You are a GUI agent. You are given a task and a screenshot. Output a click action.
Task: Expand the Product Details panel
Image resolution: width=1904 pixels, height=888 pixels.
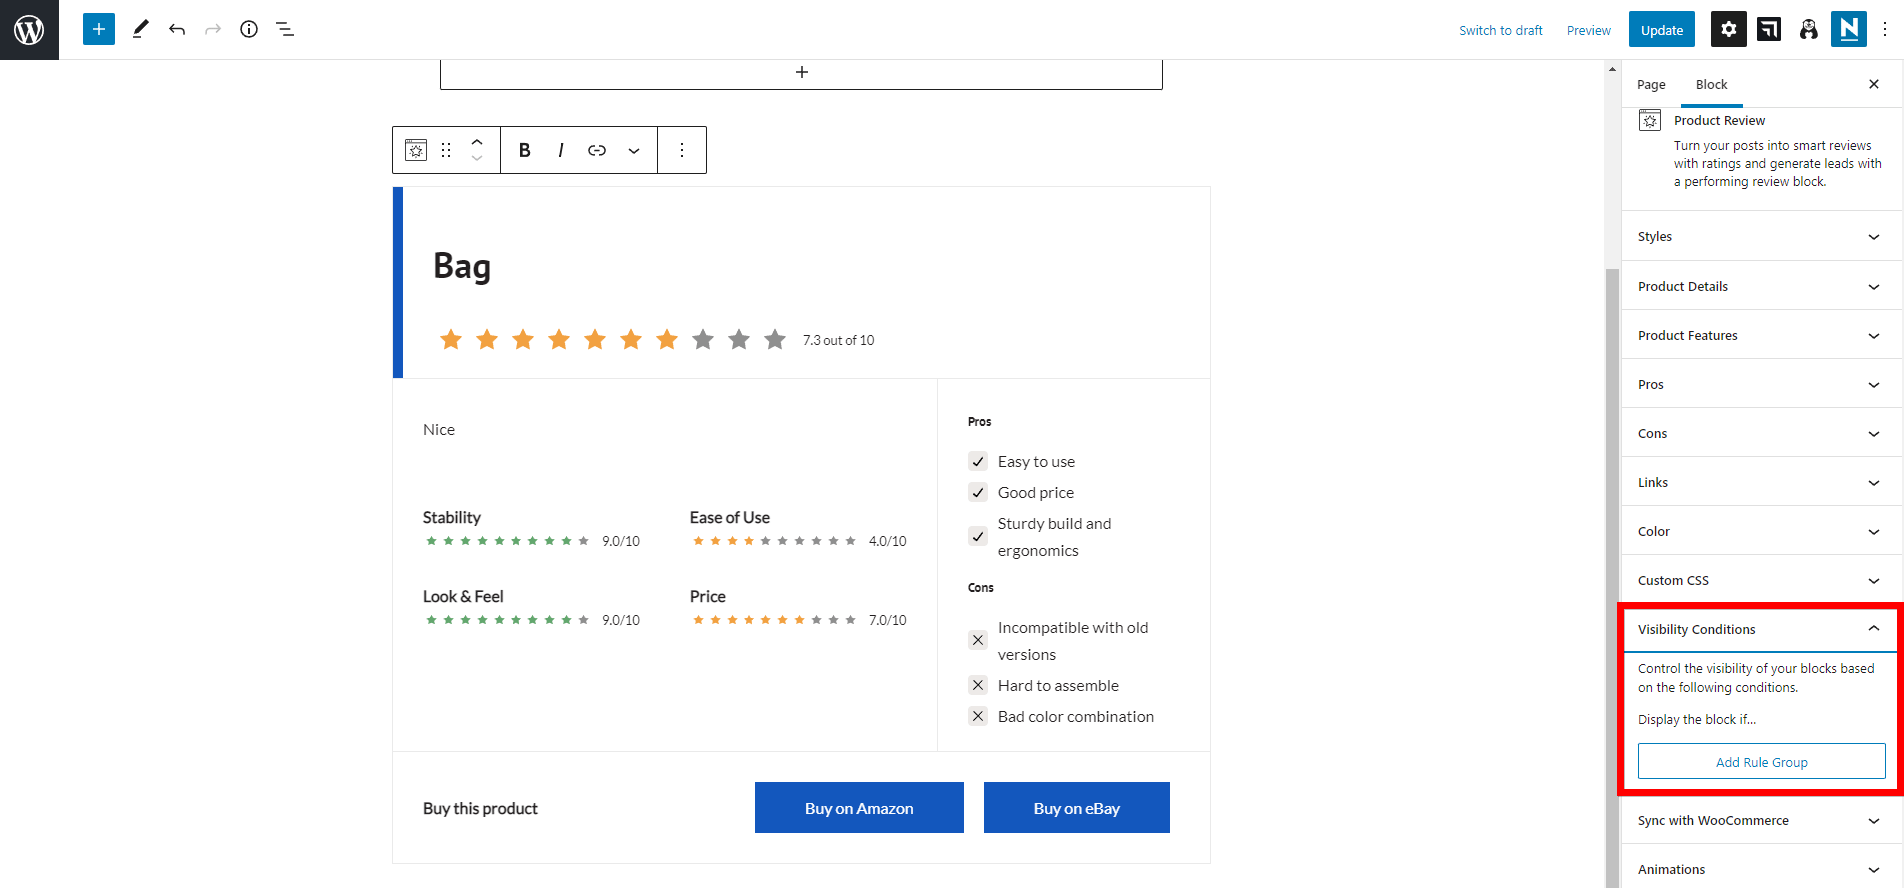[x=1760, y=287]
